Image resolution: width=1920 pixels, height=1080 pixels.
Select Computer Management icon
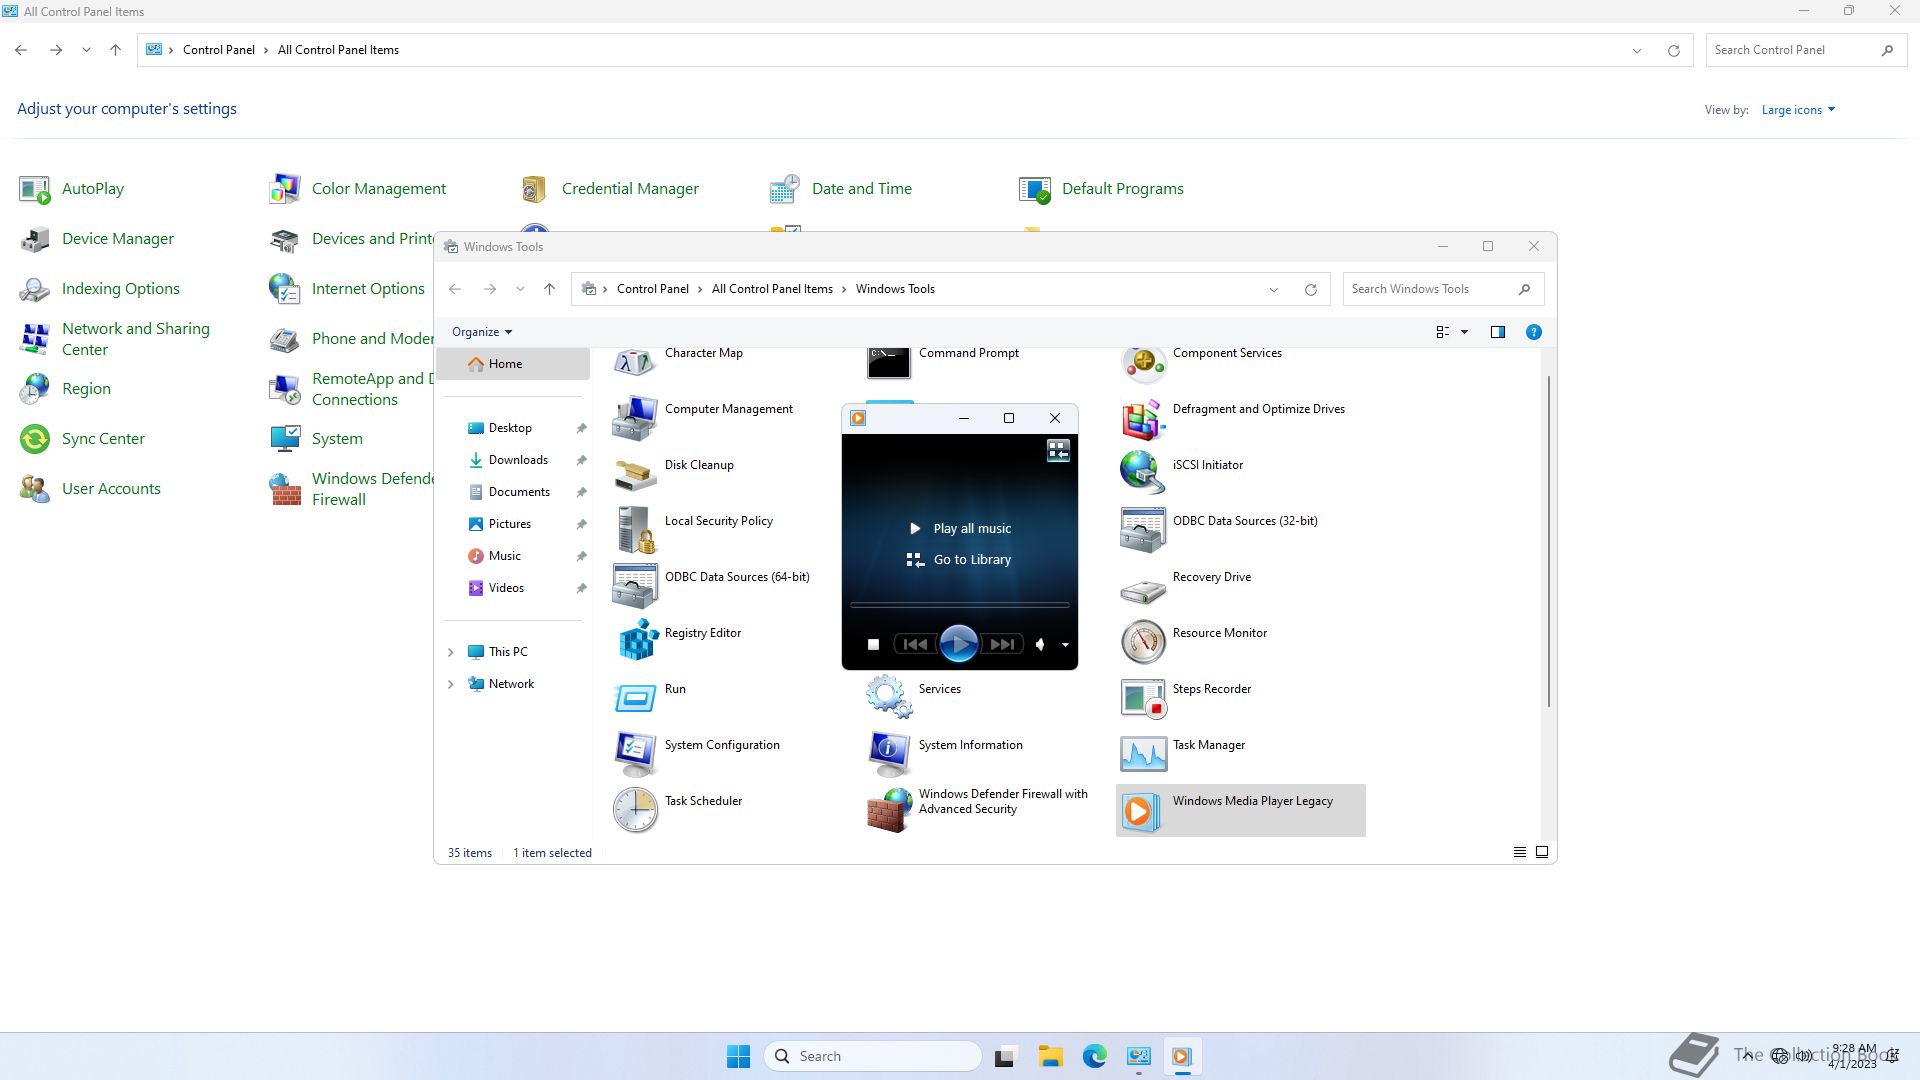pyautogui.click(x=634, y=417)
